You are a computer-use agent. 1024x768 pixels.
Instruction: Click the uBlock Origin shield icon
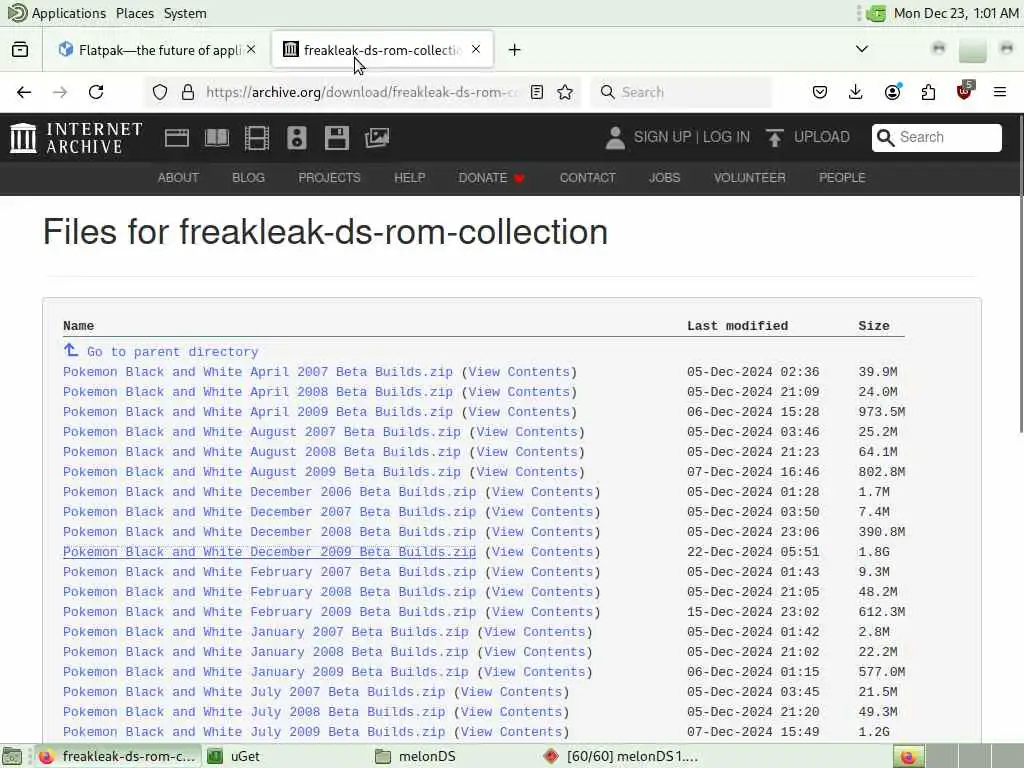point(965,91)
